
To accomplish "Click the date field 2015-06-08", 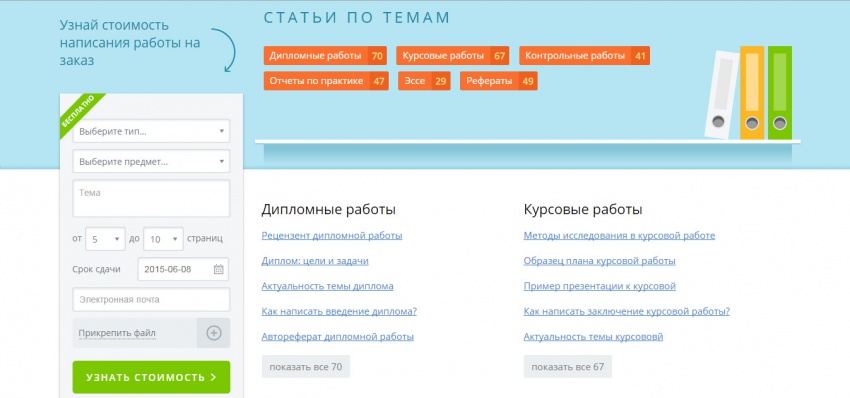I will [x=183, y=269].
